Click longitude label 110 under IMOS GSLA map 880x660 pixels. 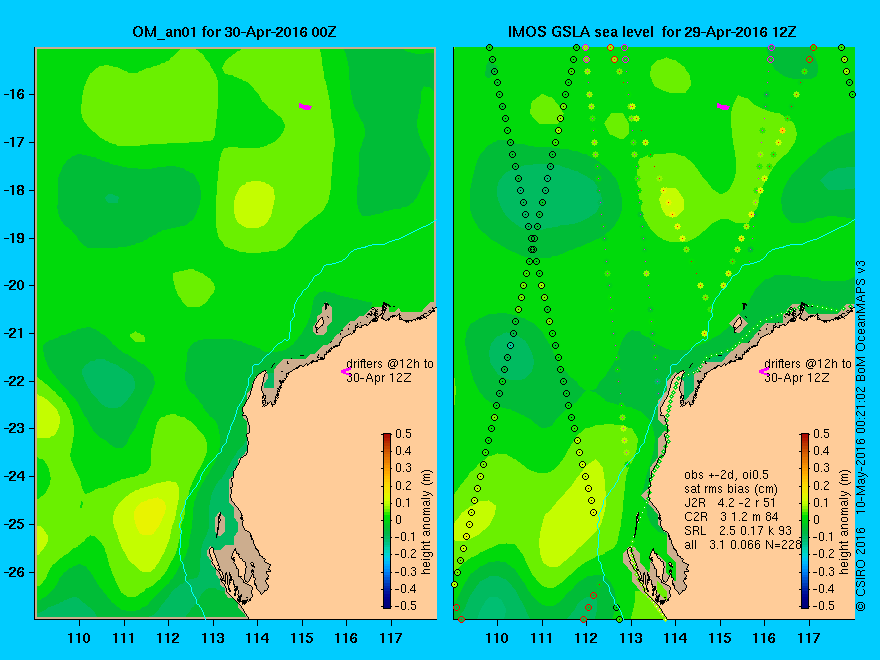tap(497, 638)
